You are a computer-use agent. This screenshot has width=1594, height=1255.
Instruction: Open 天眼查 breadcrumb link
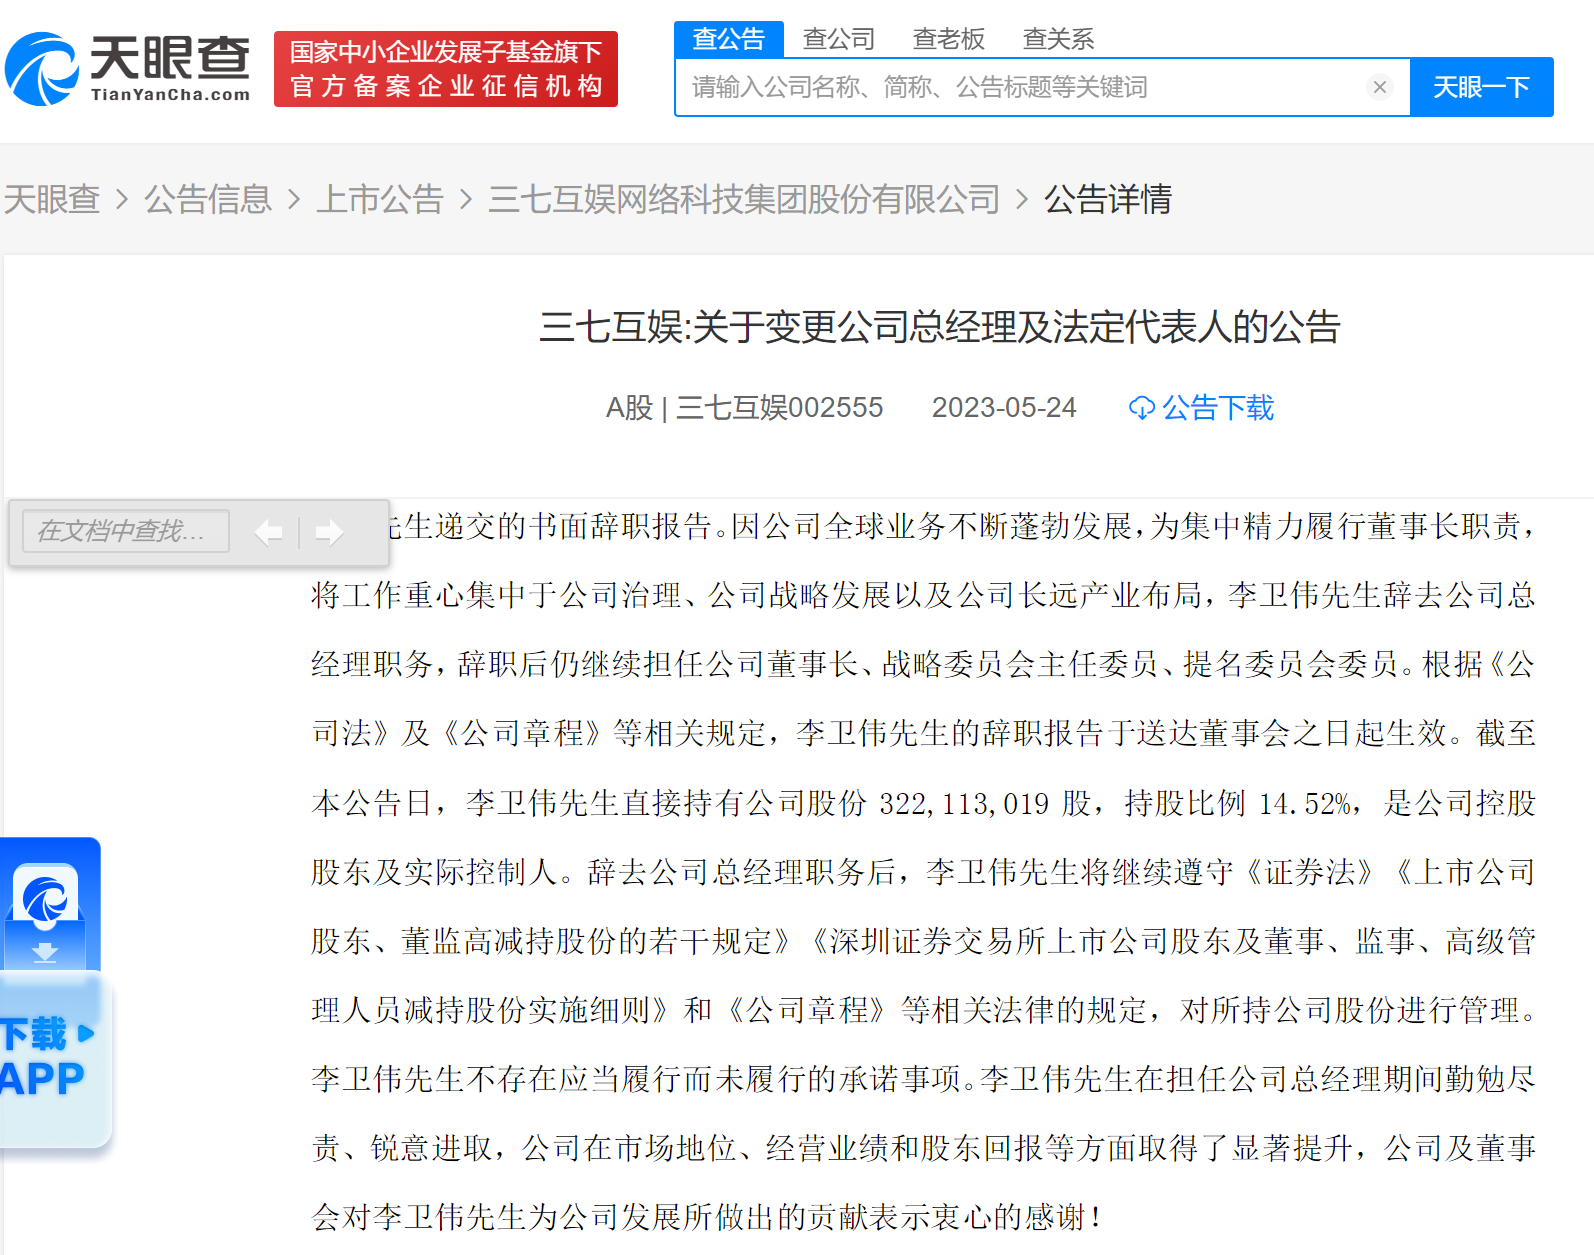(x=52, y=199)
